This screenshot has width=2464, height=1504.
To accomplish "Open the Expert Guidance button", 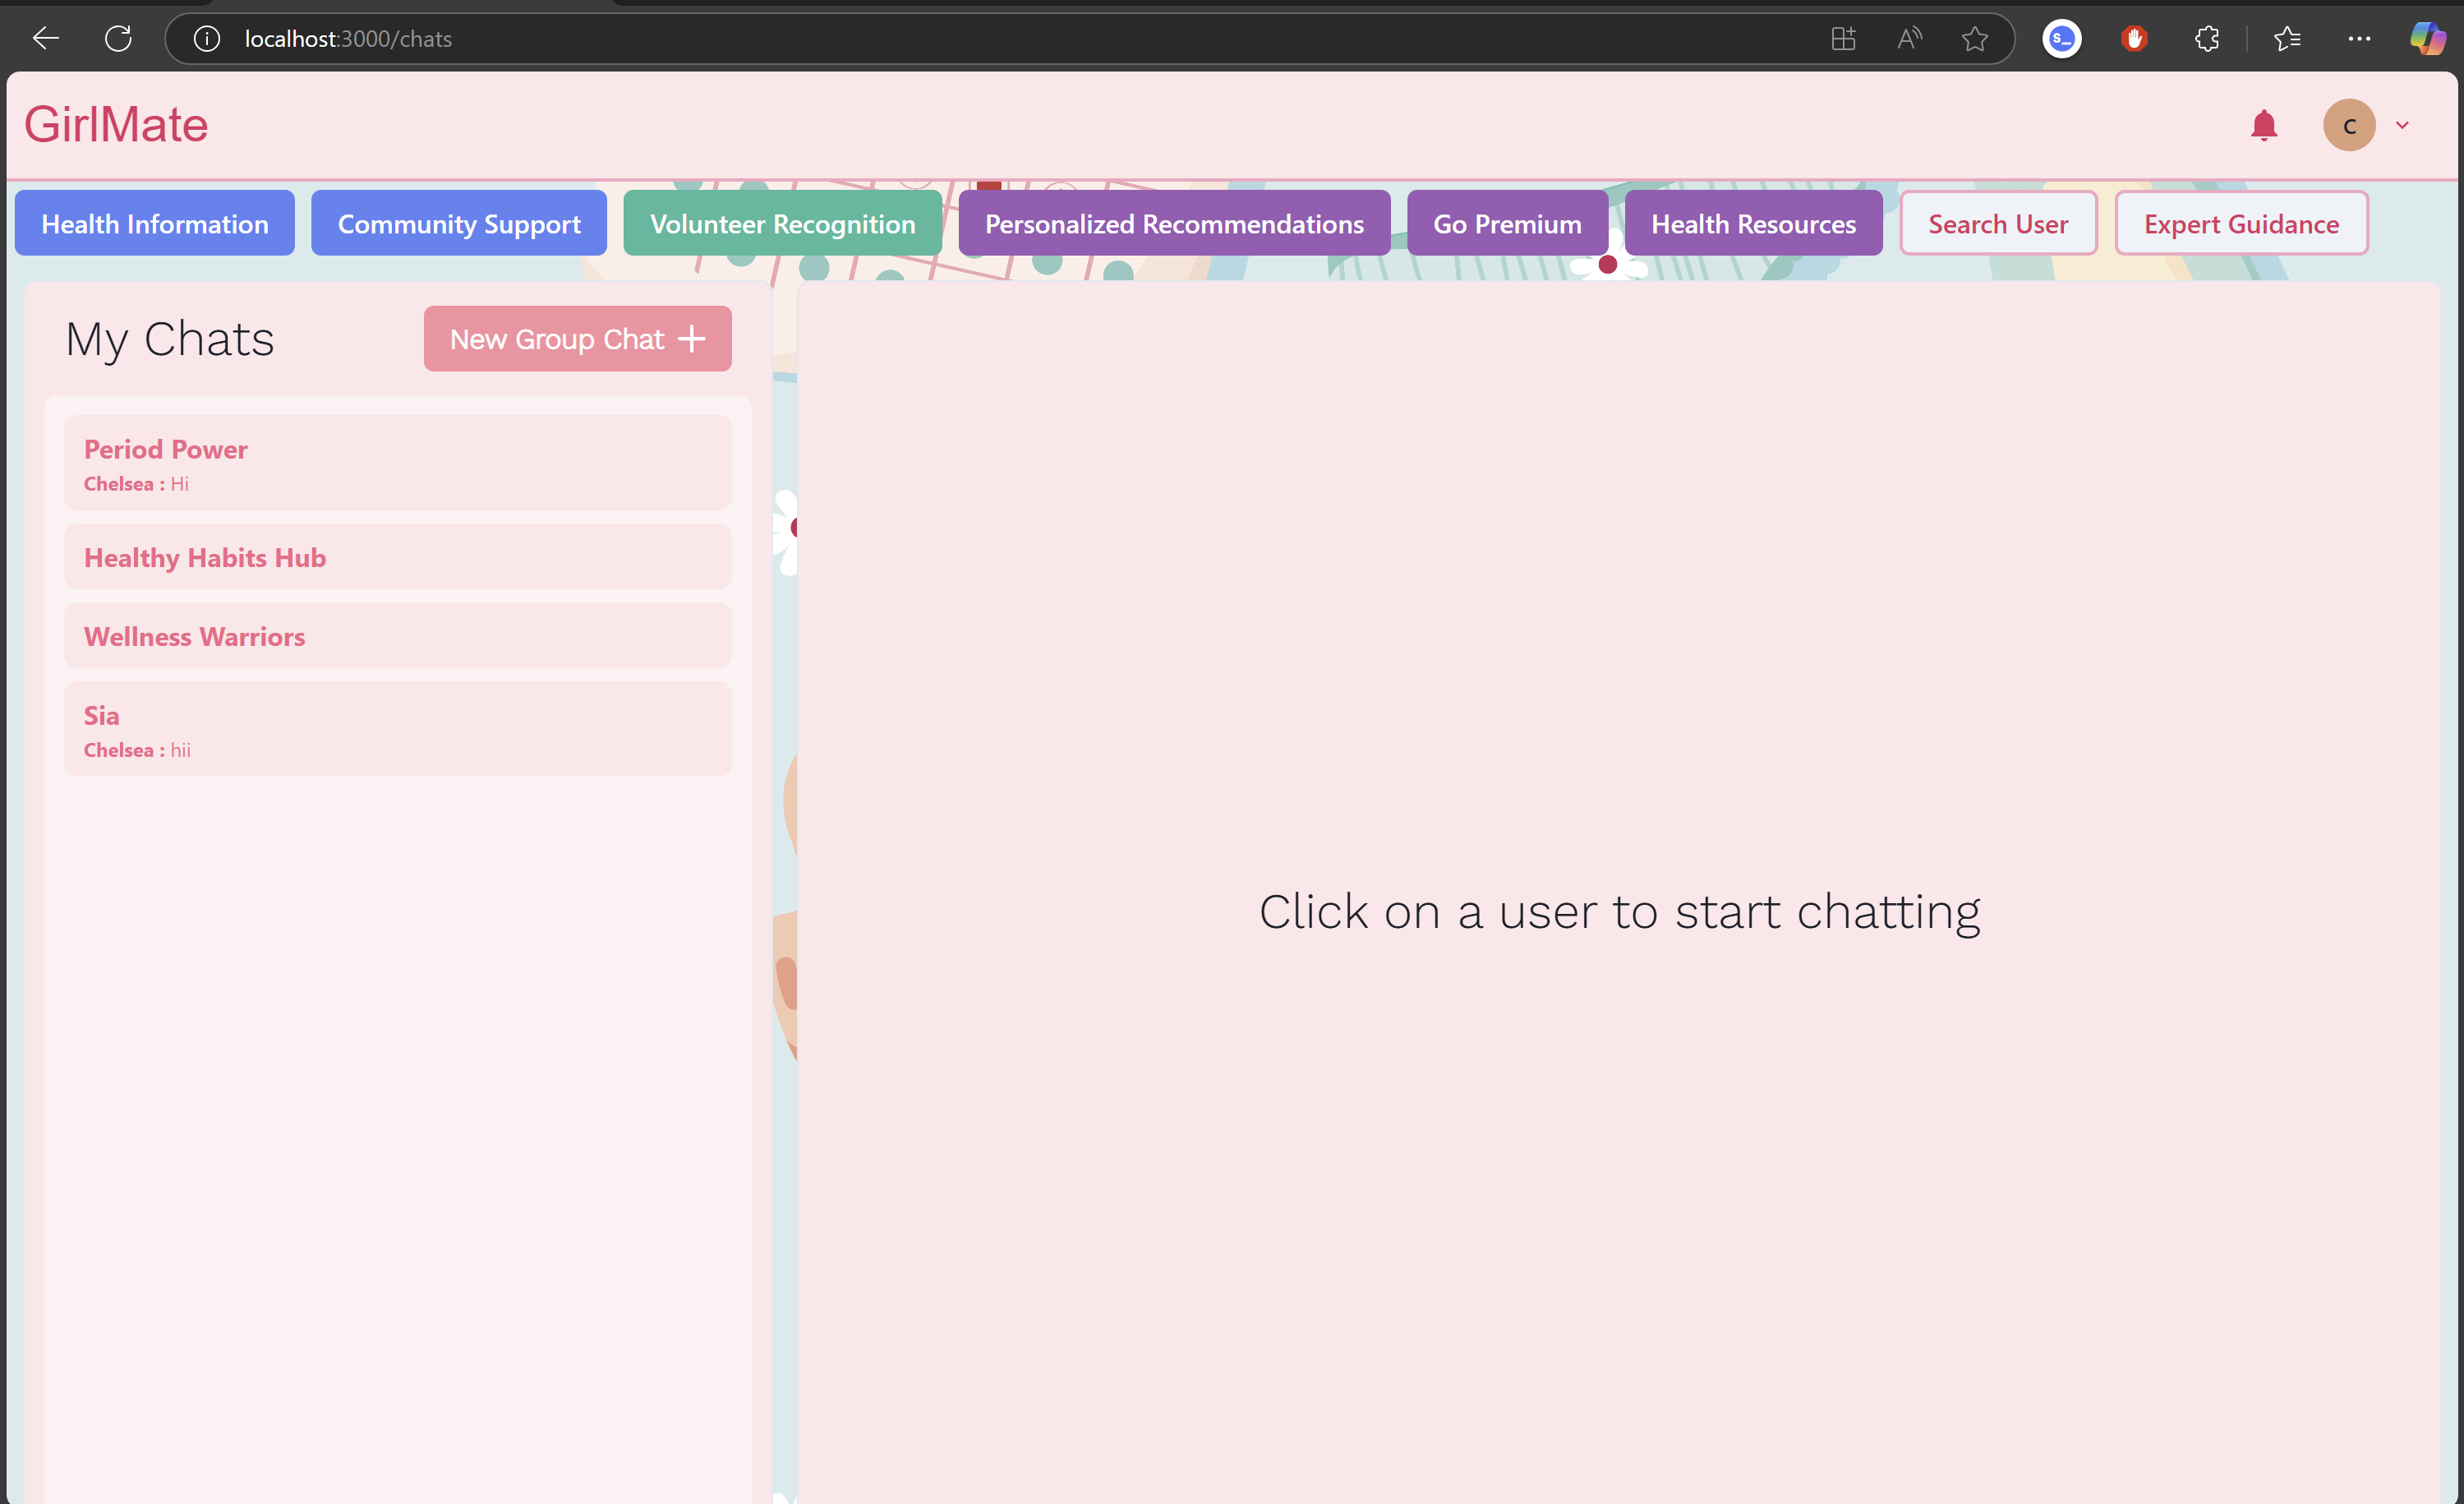I will 2240,224.
